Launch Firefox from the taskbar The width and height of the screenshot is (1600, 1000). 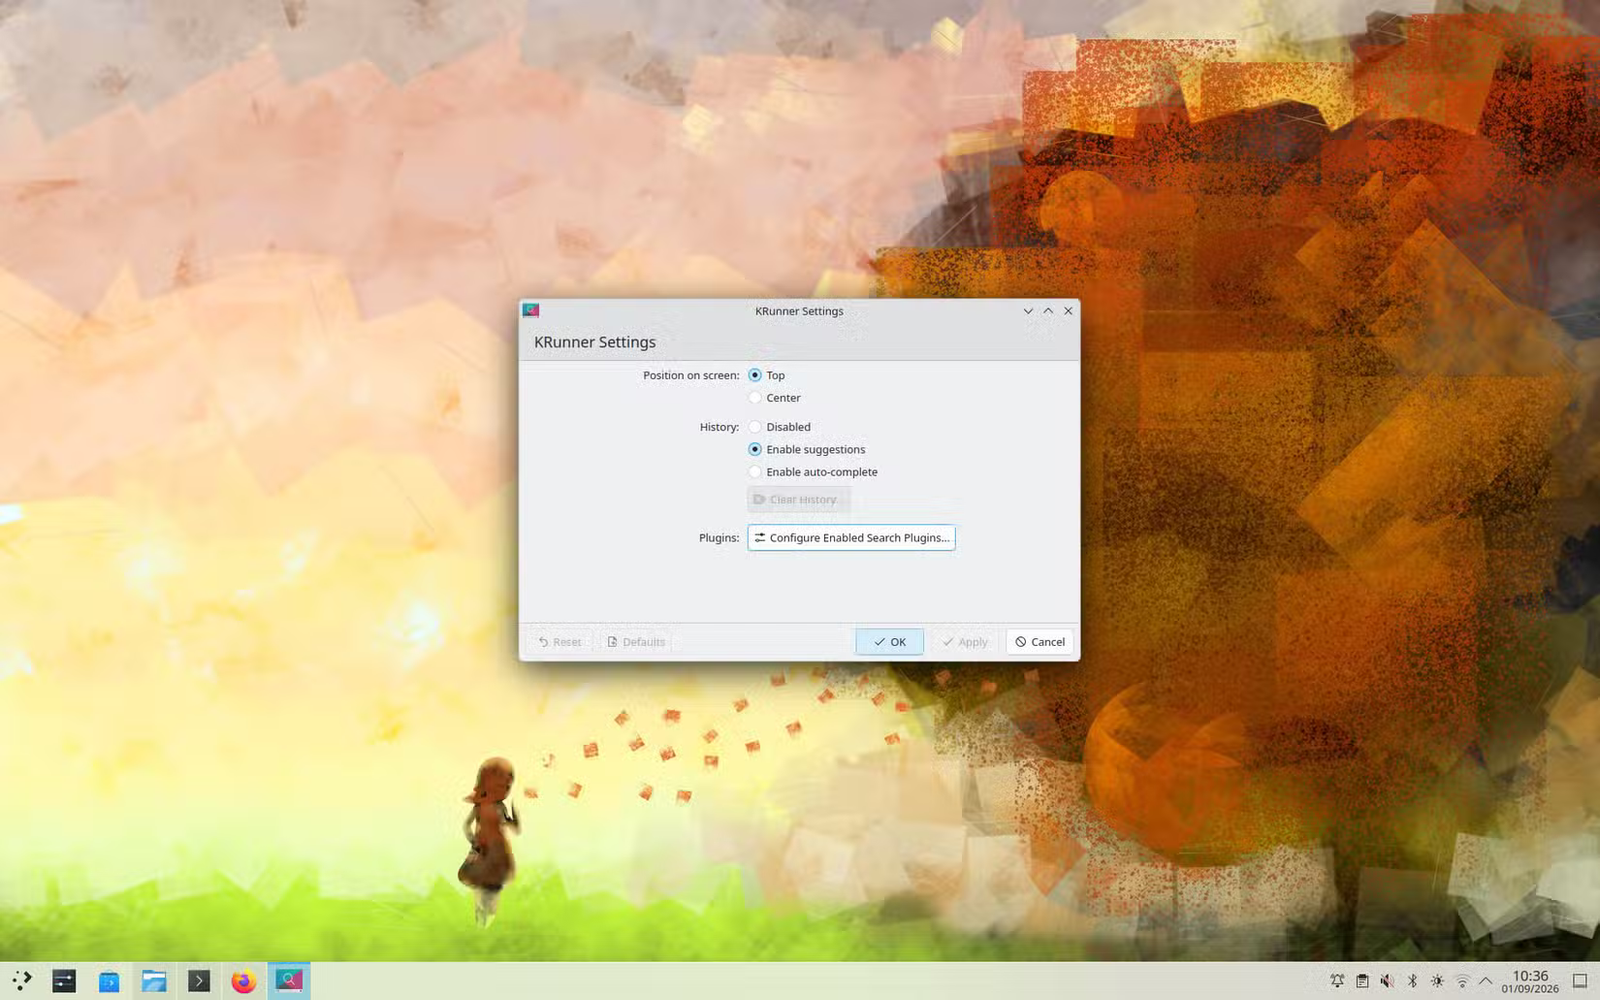click(243, 981)
